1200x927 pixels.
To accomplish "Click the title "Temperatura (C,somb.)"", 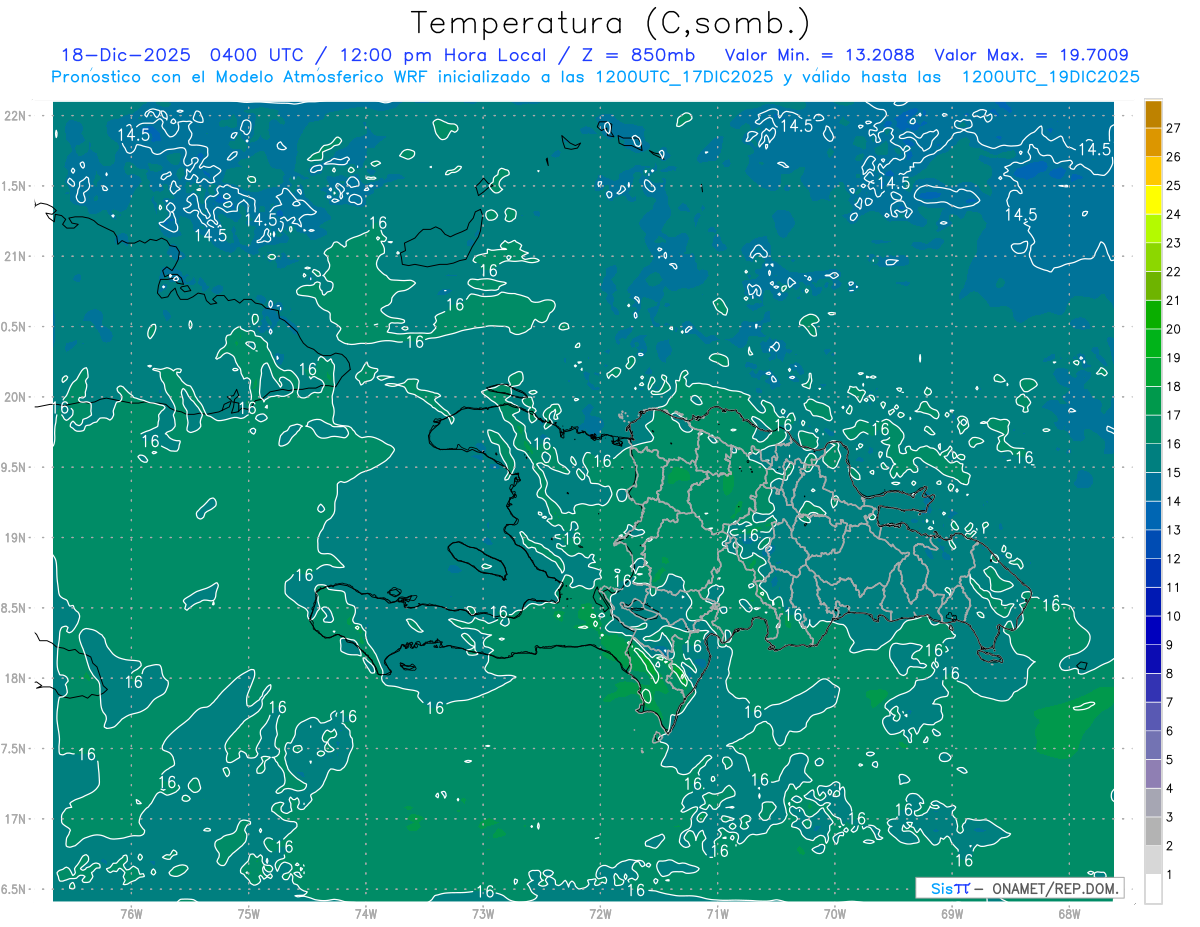I will (610, 23).
